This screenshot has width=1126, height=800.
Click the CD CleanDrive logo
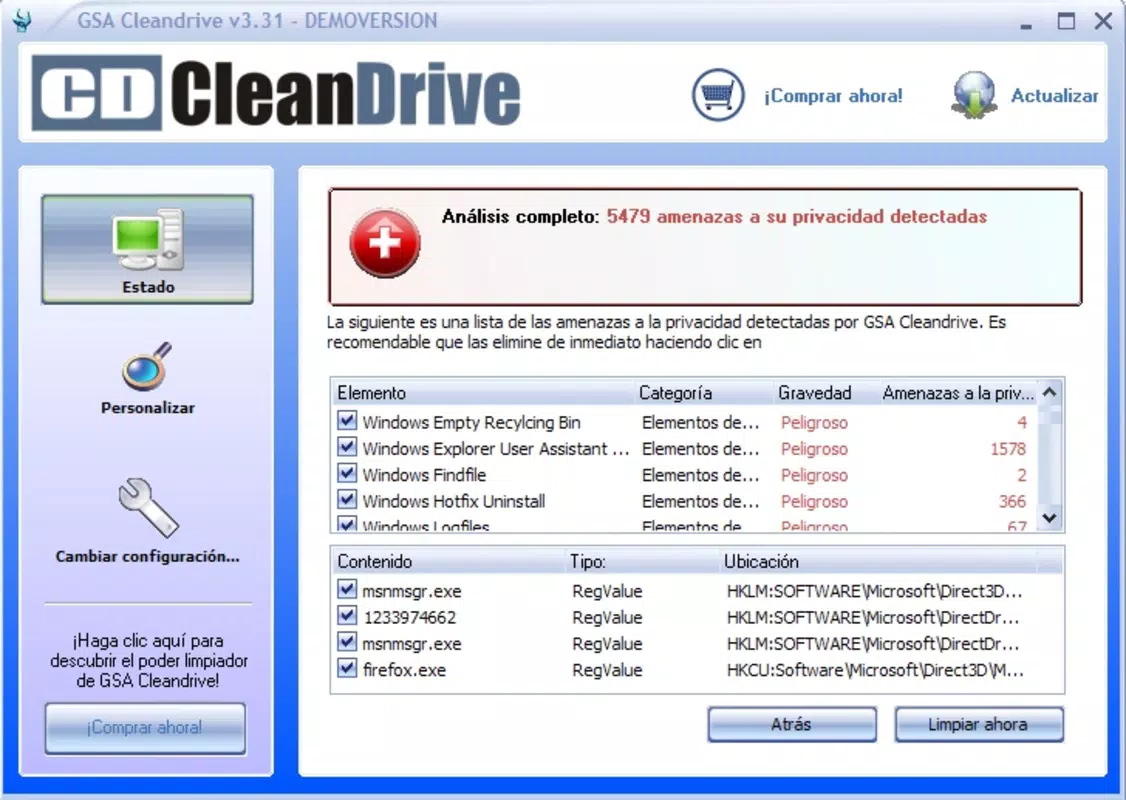point(276,93)
